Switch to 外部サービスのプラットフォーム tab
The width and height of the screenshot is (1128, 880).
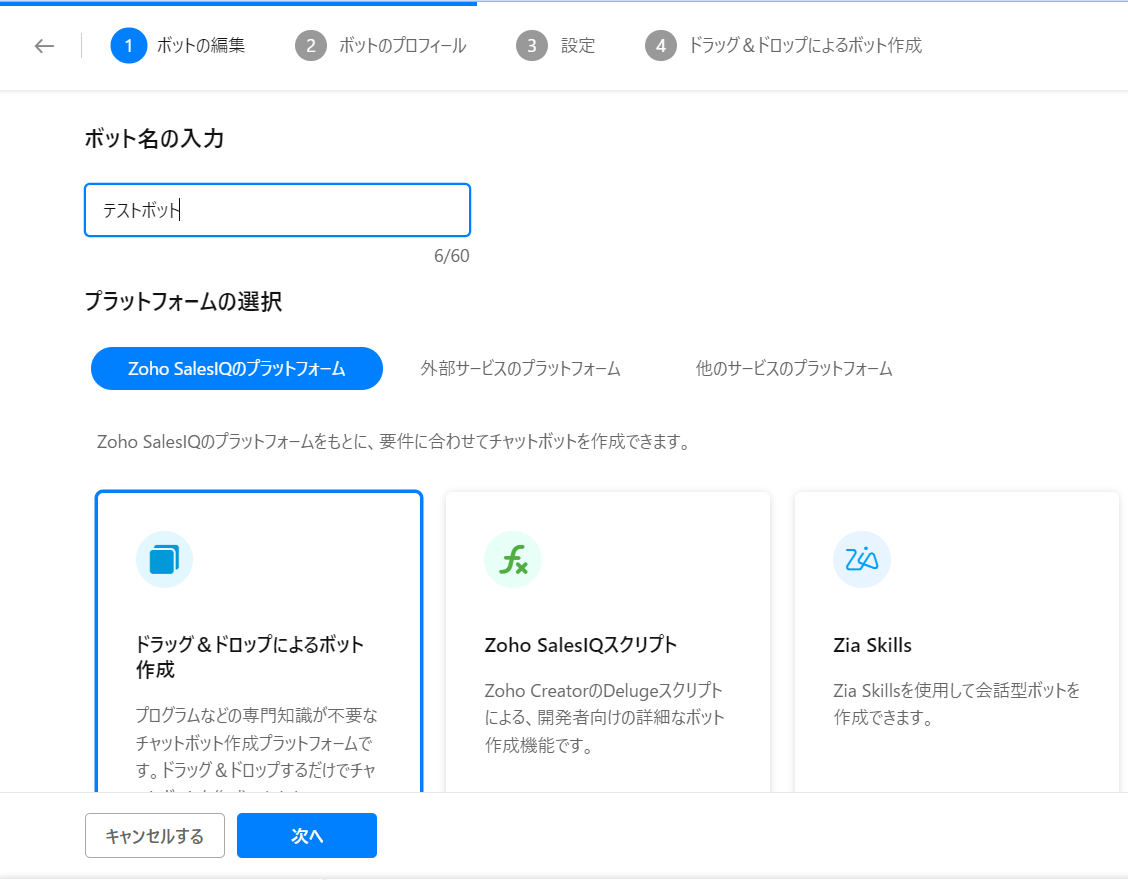click(520, 368)
